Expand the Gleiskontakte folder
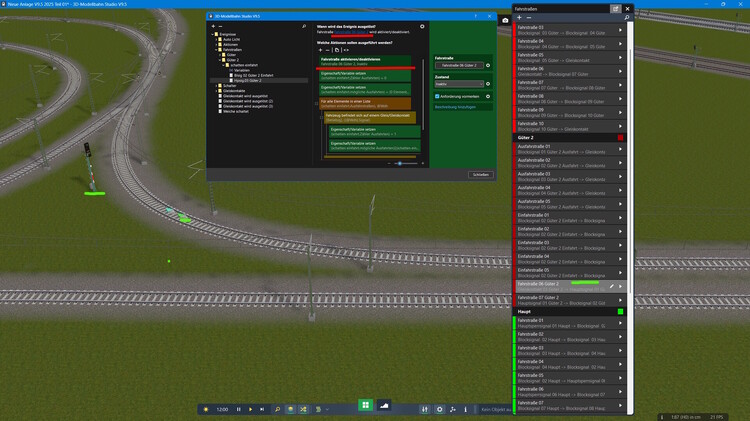 (216, 91)
